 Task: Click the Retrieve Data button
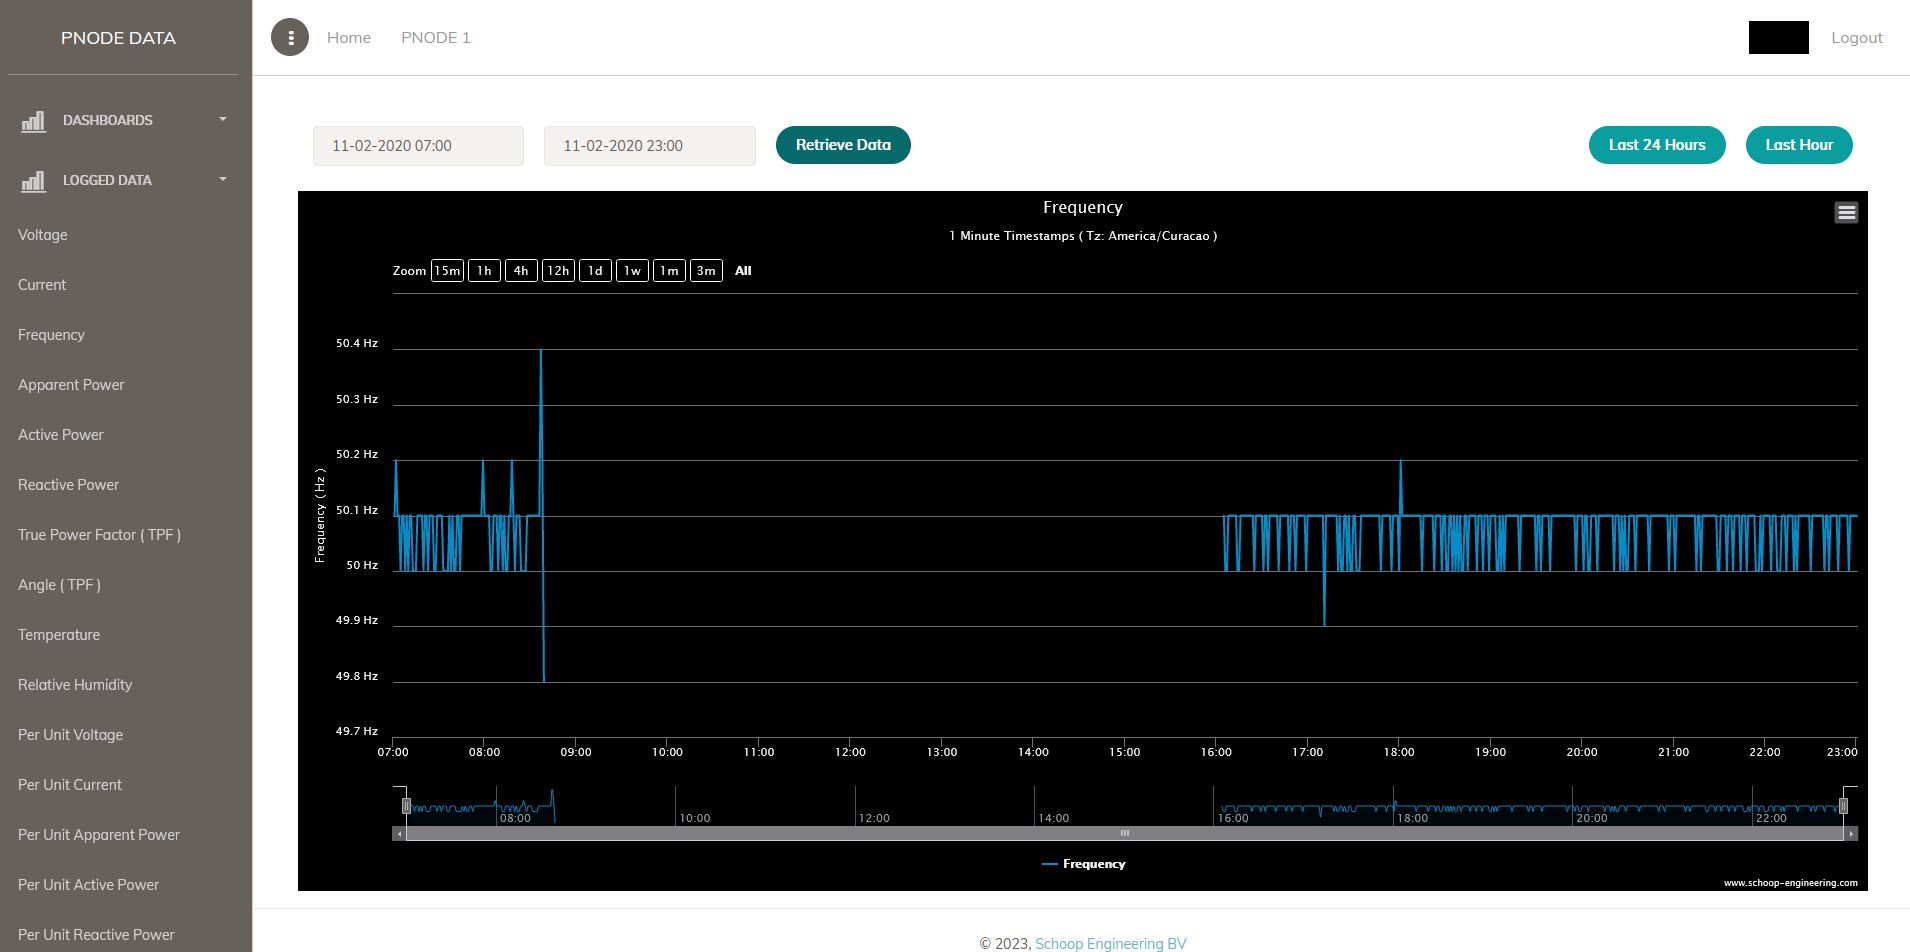(843, 145)
